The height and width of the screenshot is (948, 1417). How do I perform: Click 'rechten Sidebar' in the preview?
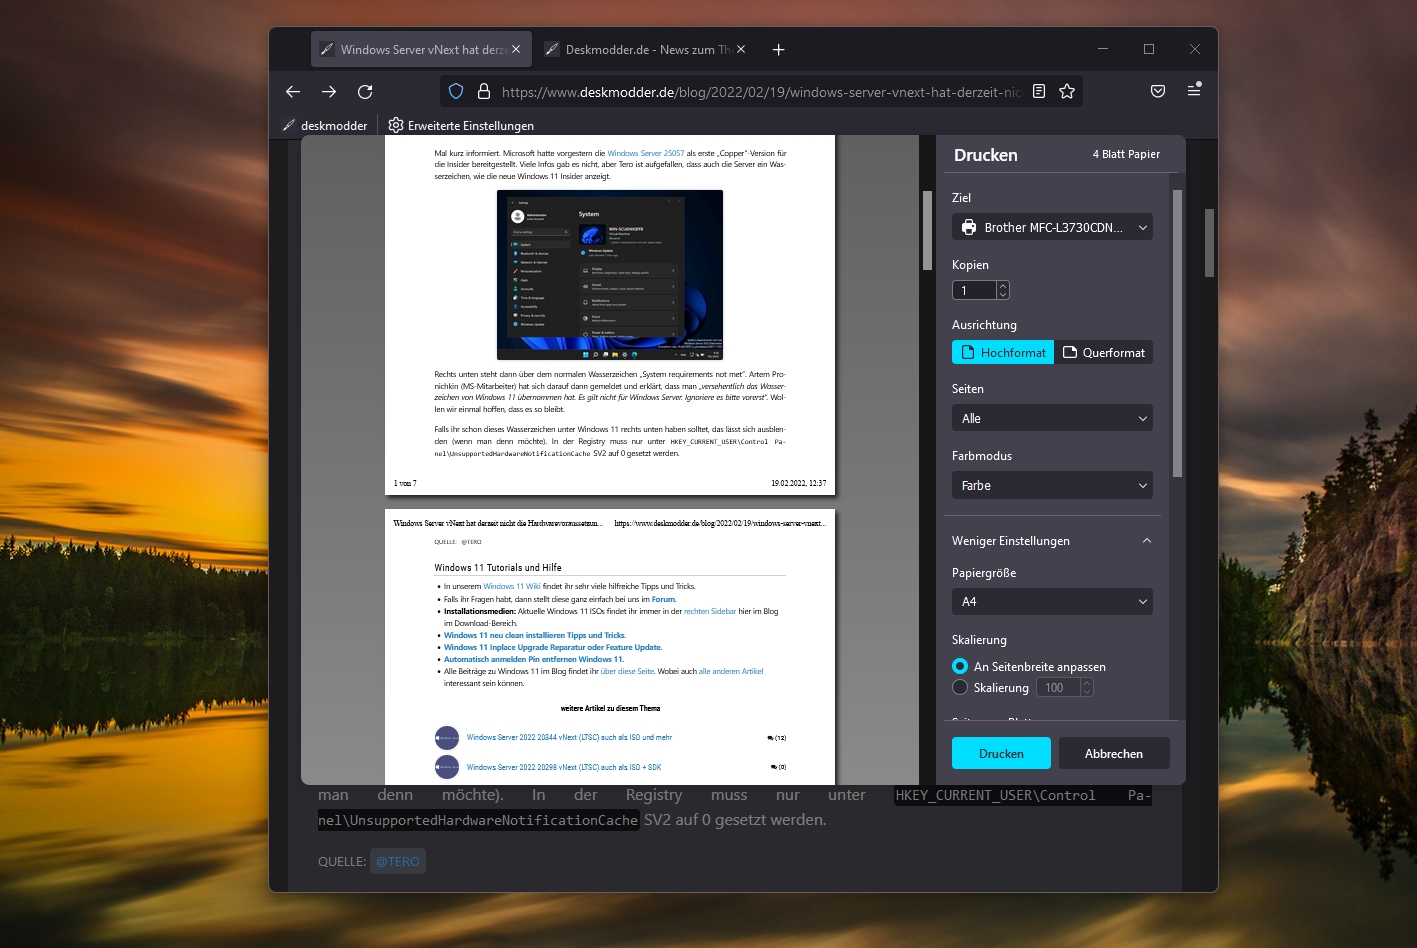pos(710,611)
